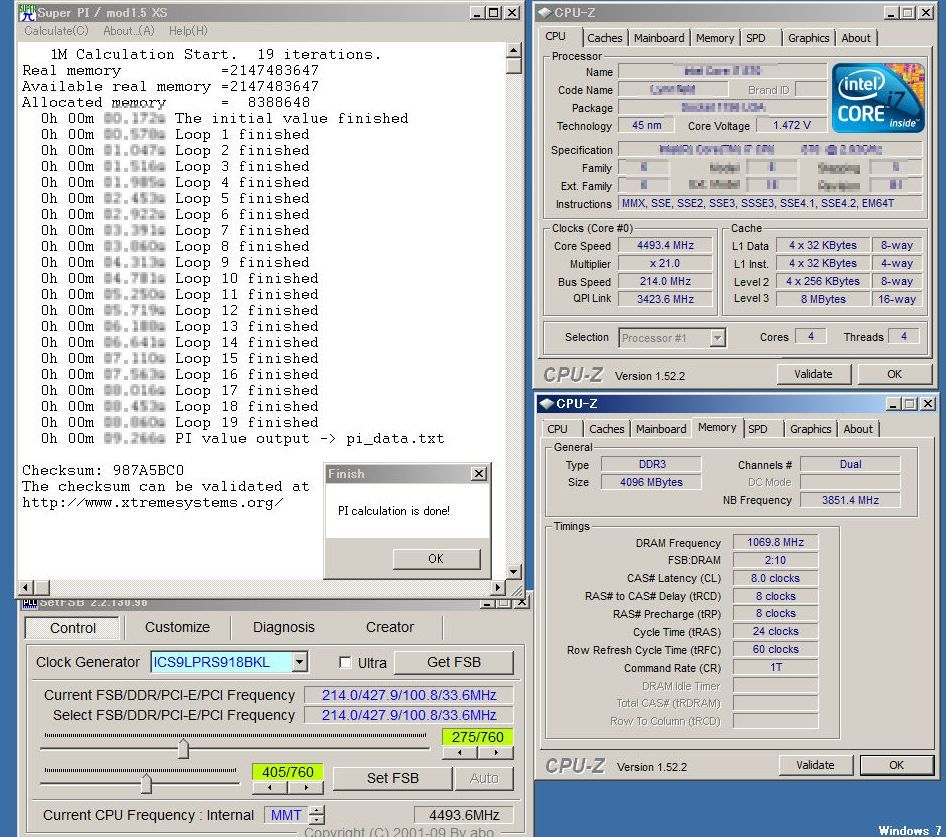Viewport: 946px width, 837px height.
Task: Open the Help(H) menu in Super PI
Action: pyautogui.click(x=188, y=31)
